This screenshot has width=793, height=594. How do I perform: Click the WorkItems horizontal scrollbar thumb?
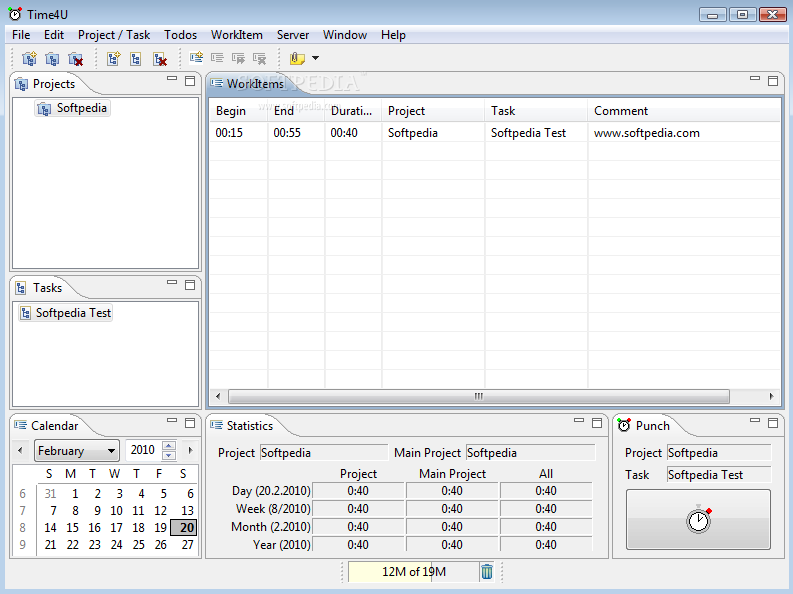[478, 396]
